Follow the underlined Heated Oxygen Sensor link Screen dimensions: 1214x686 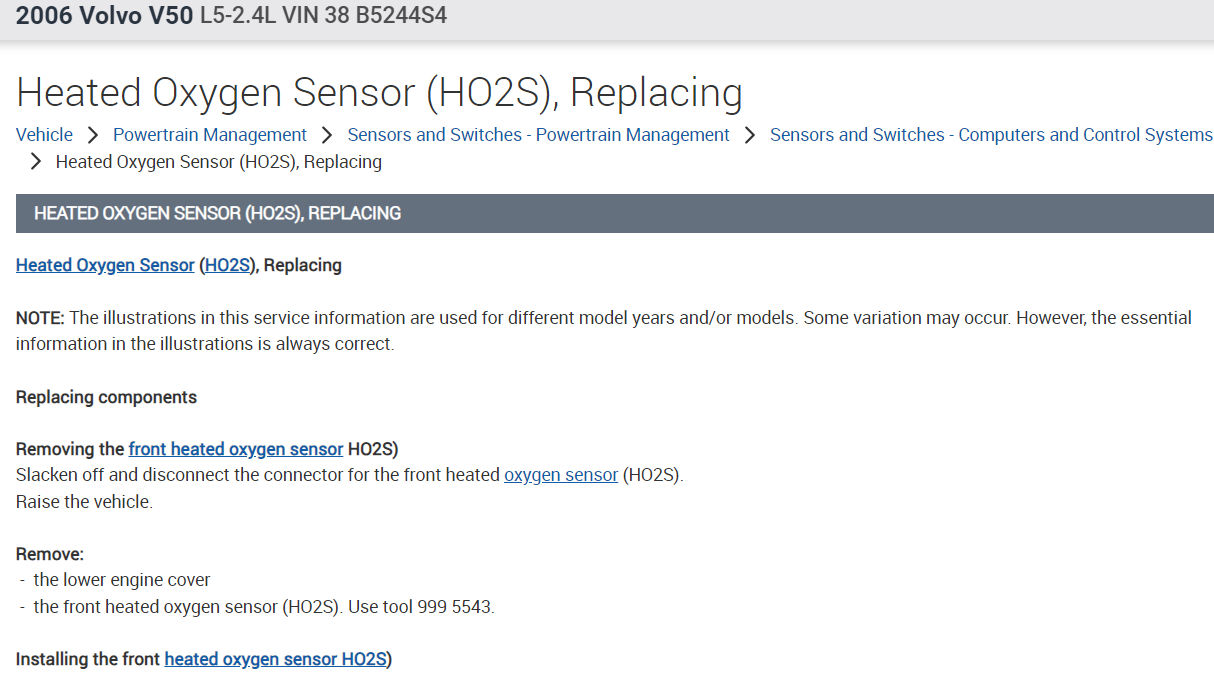[105, 265]
